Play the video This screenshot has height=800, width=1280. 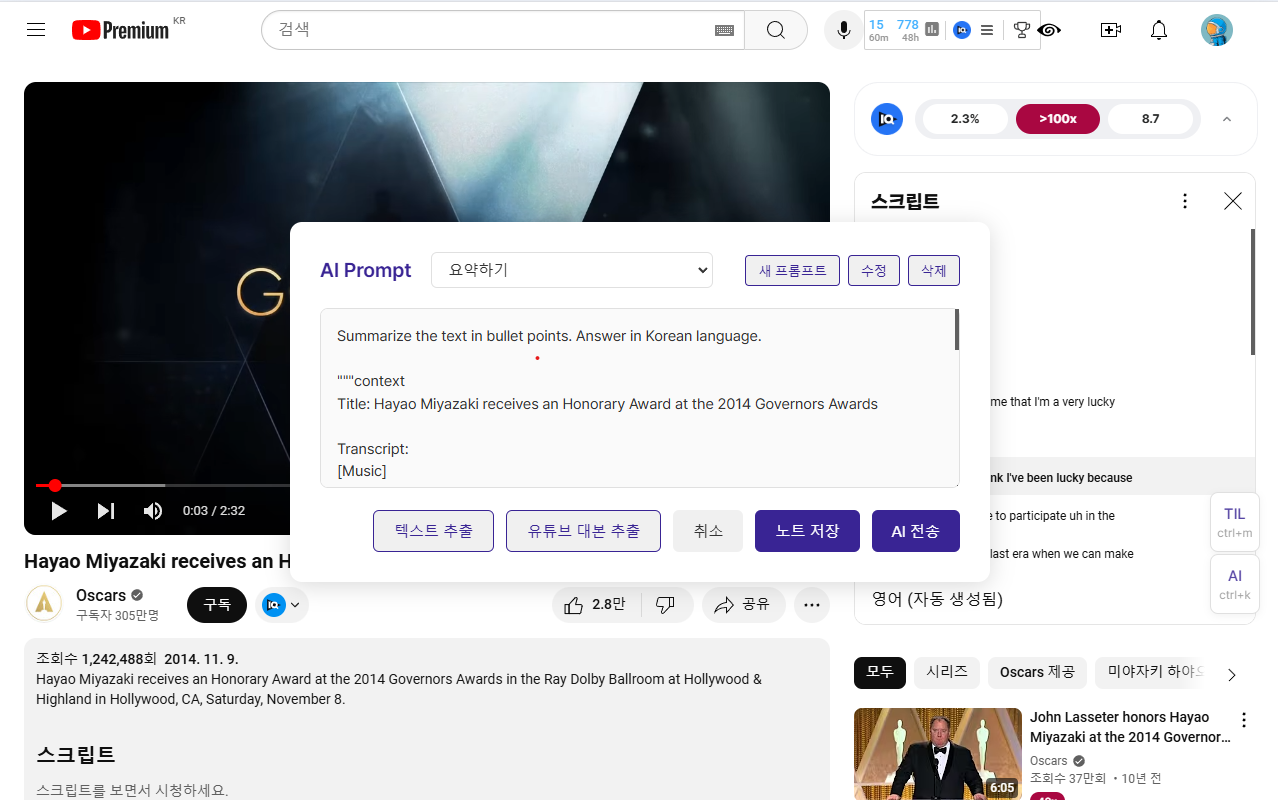pyautogui.click(x=59, y=511)
